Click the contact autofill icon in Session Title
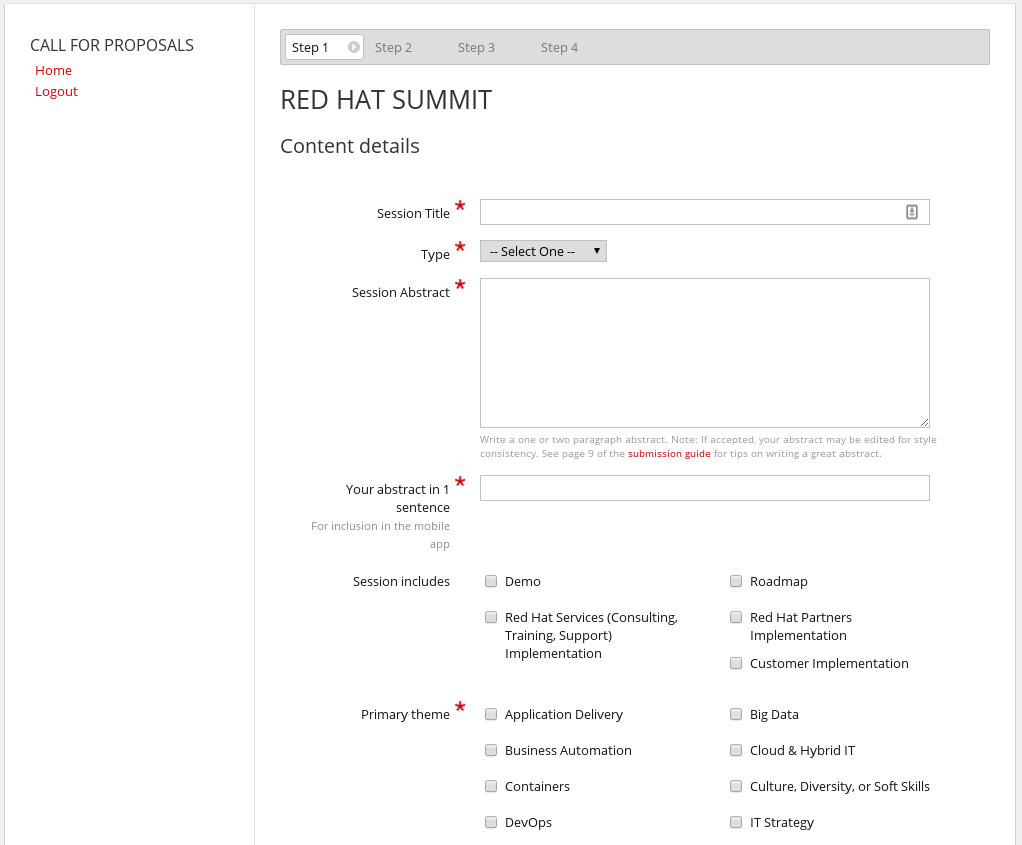This screenshot has height=845, width=1022. (x=911, y=212)
